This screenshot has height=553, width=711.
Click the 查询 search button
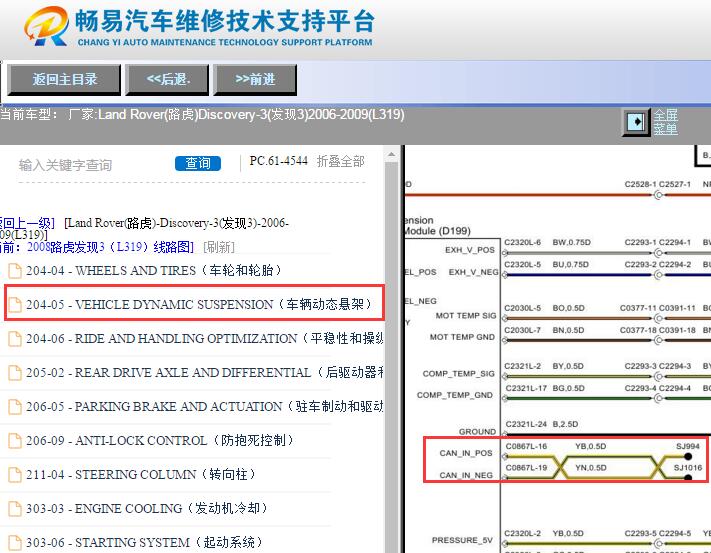click(x=198, y=163)
